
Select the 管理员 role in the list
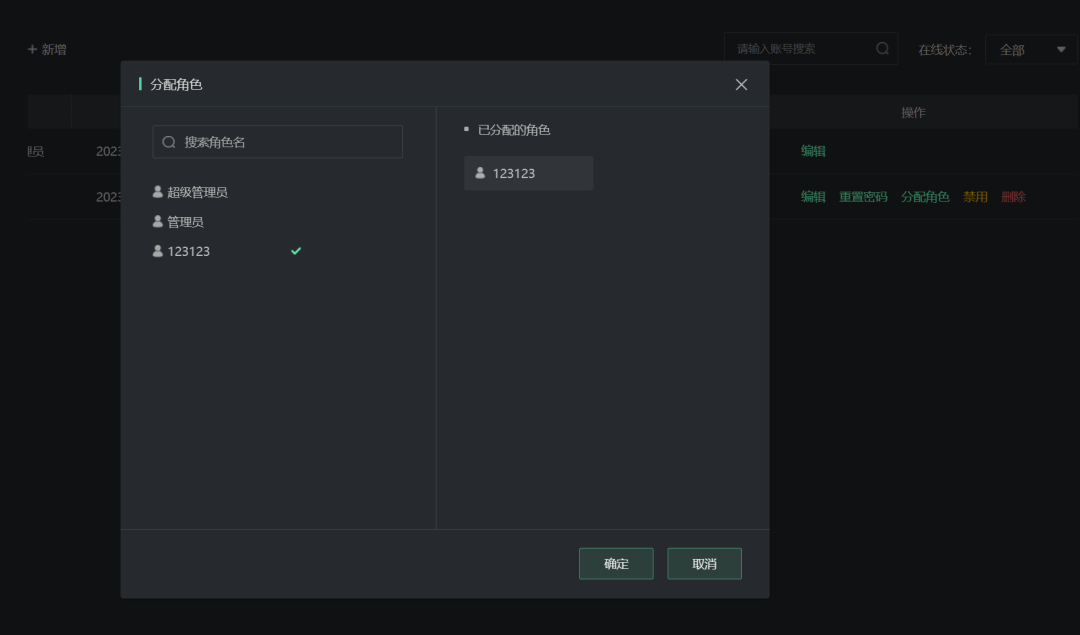[x=186, y=222]
